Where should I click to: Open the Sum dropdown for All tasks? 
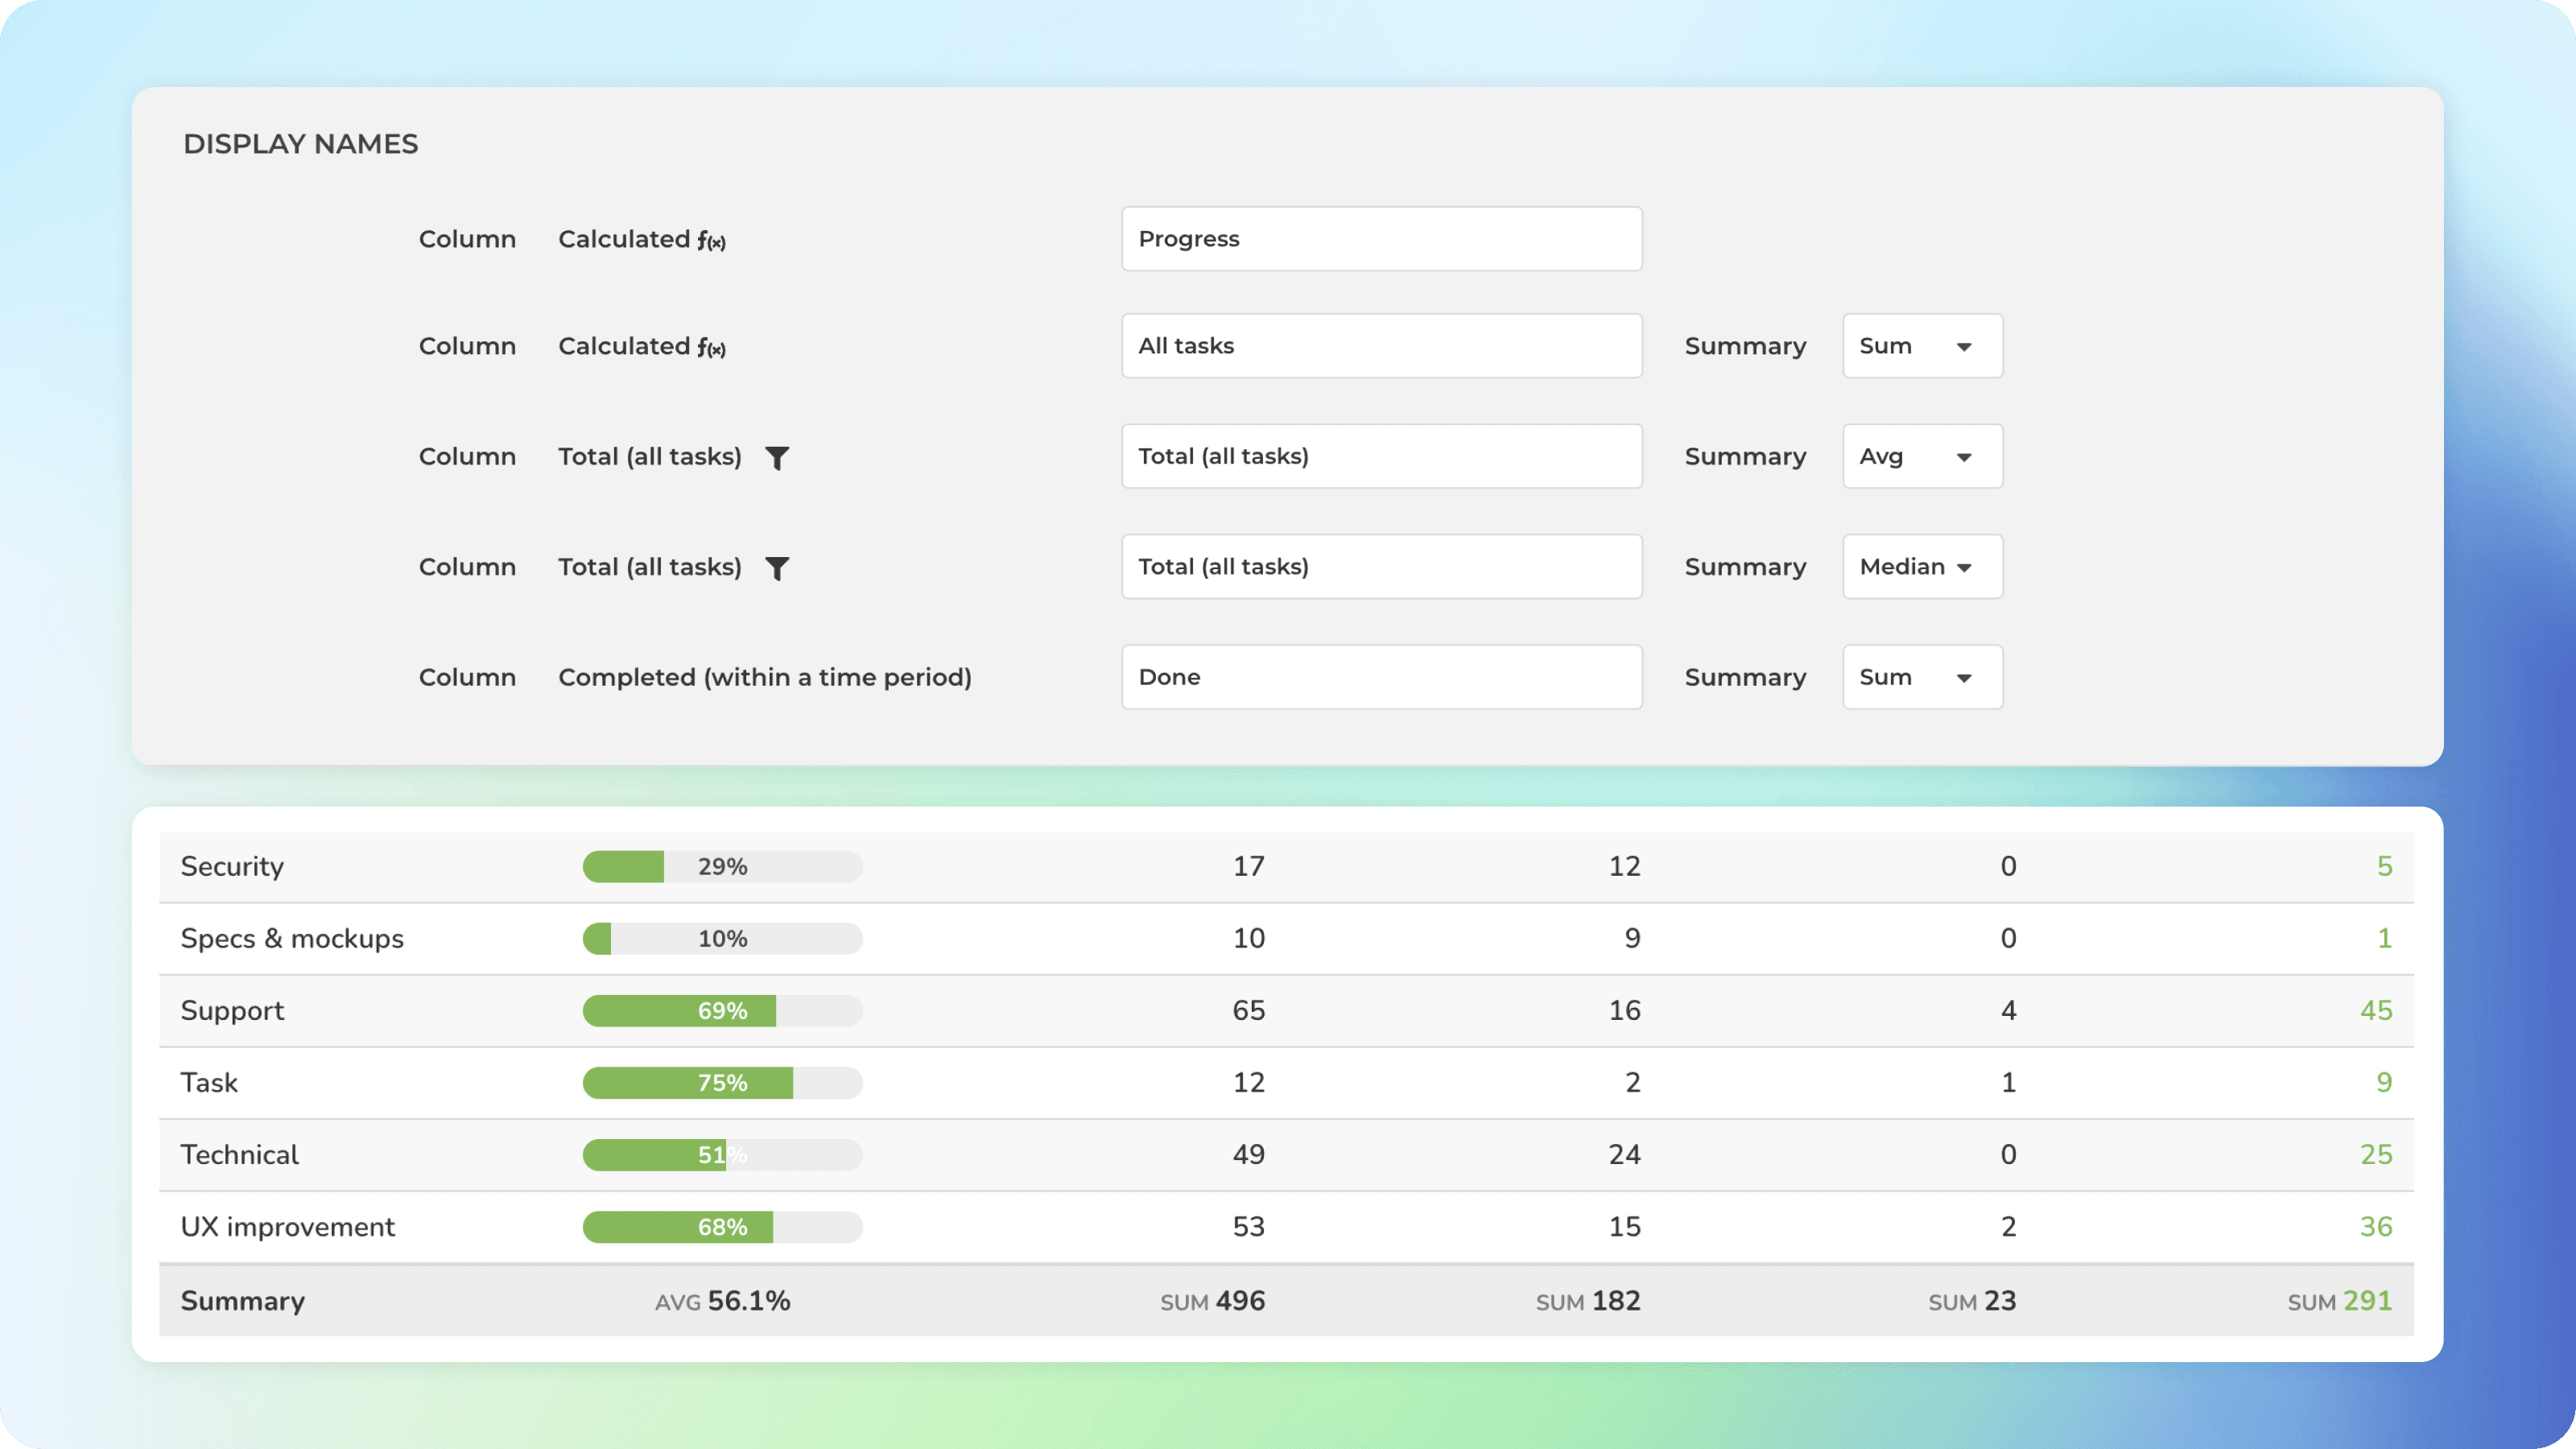1921,346
